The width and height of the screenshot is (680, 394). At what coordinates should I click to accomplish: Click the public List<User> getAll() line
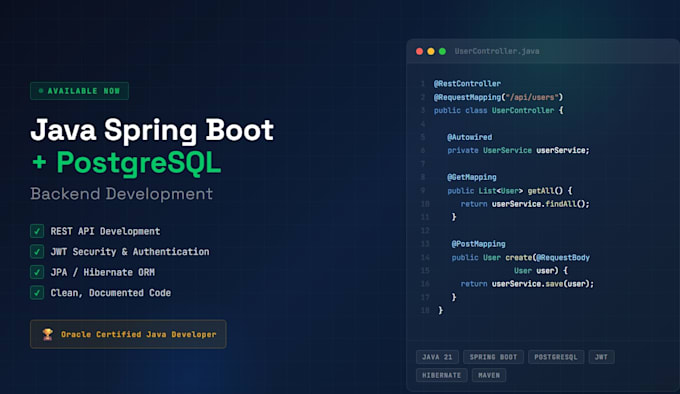(510, 191)
